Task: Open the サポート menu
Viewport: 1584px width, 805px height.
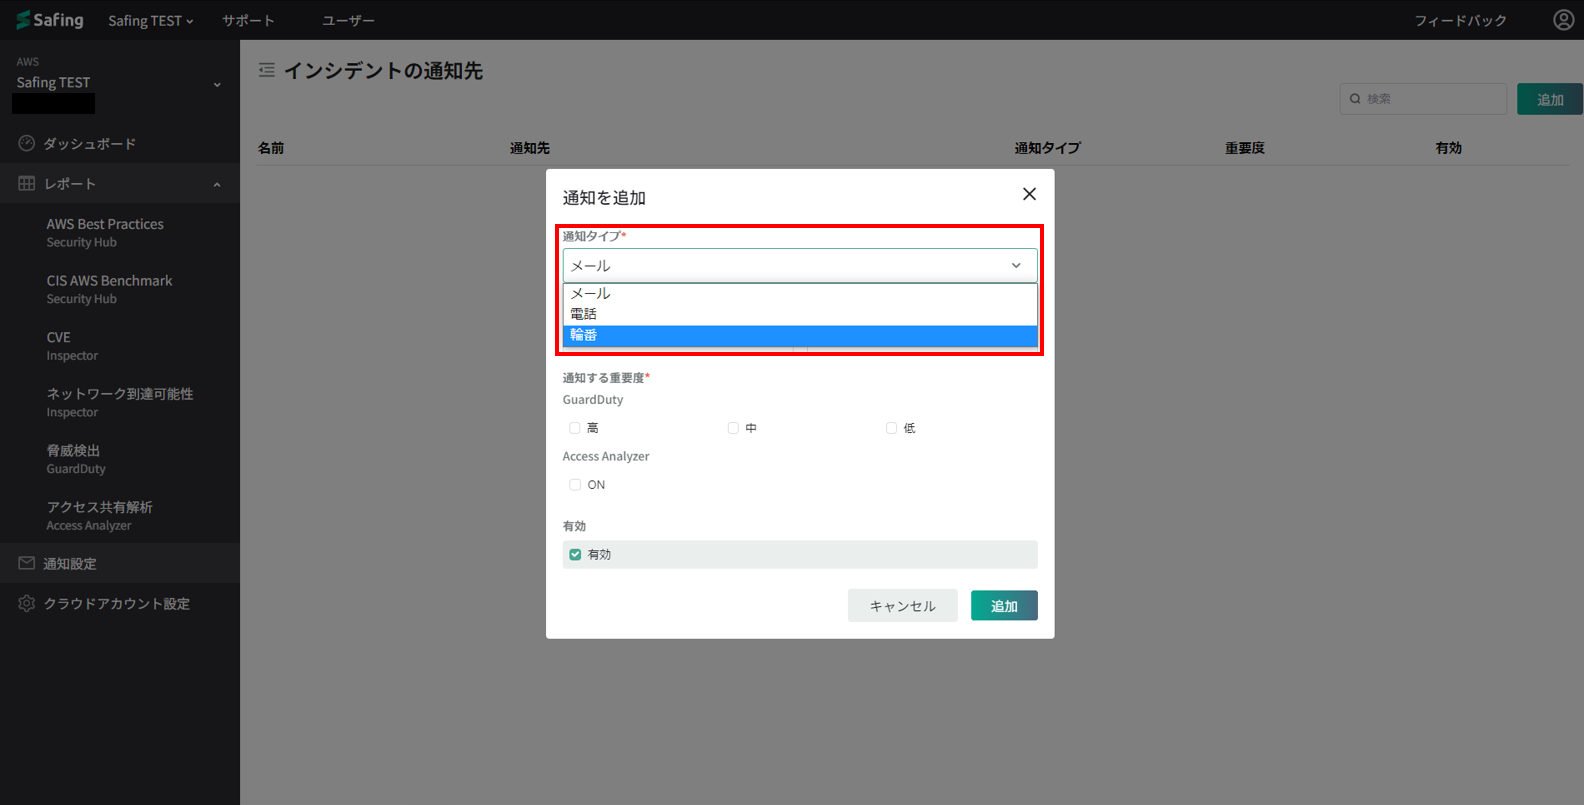Action: pyautogui.click(x=248, y=20)
